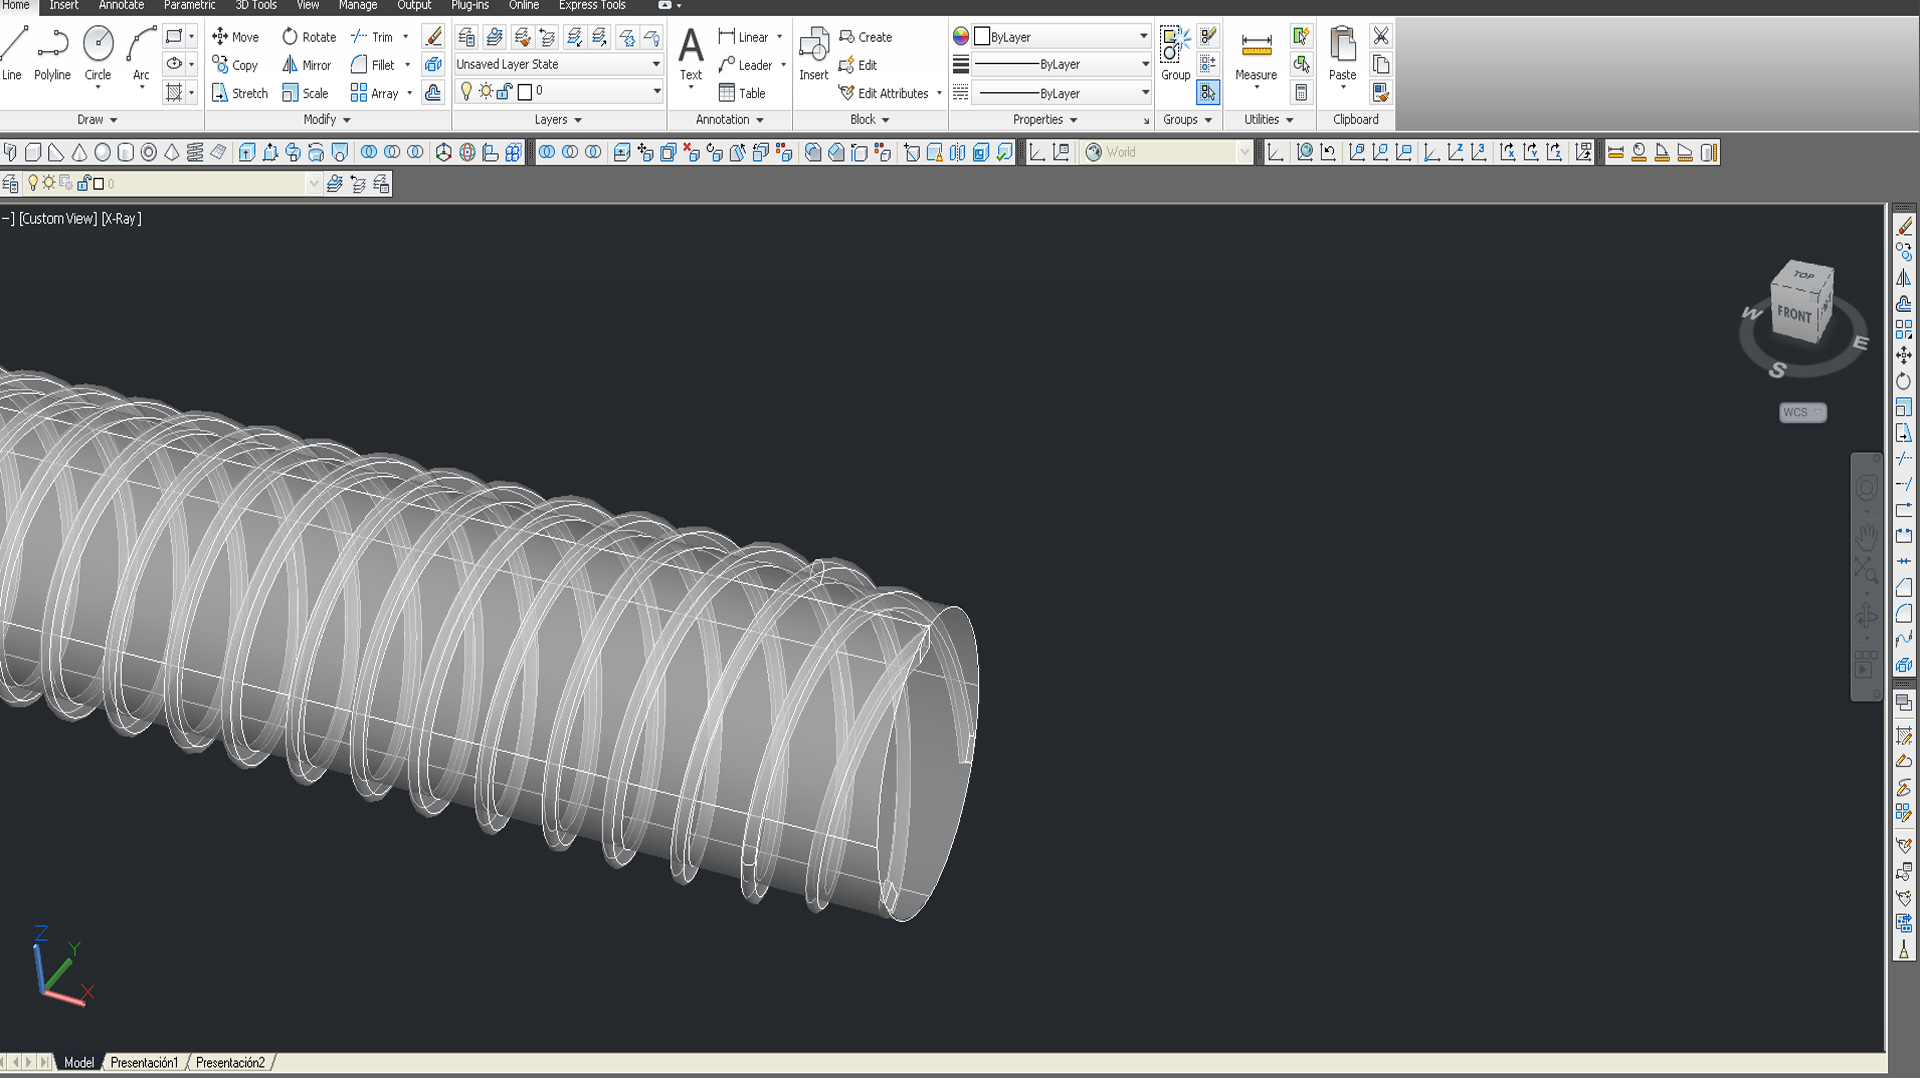Open the WCS dropdown below ViewCube

[1803, 412]
